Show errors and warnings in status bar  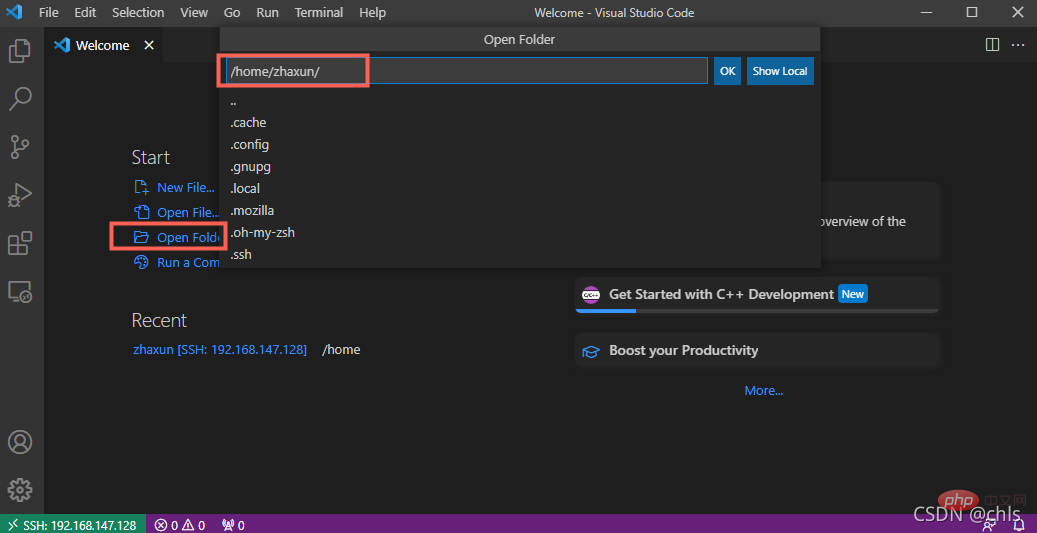click(180, 525)
